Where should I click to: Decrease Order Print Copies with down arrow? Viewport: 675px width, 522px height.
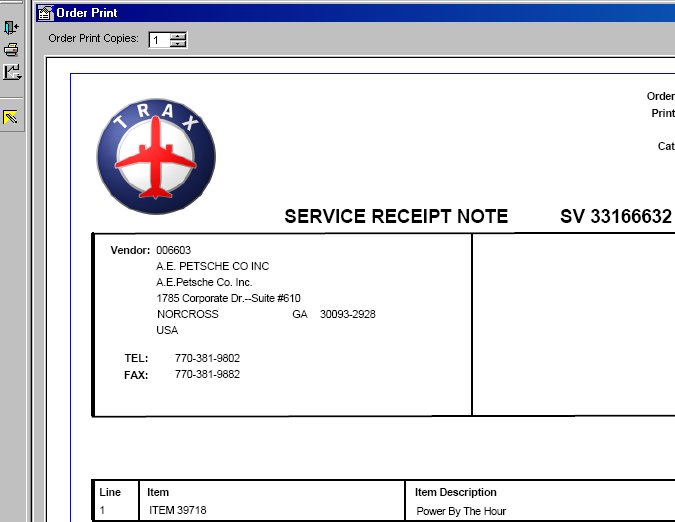(178, 44)
